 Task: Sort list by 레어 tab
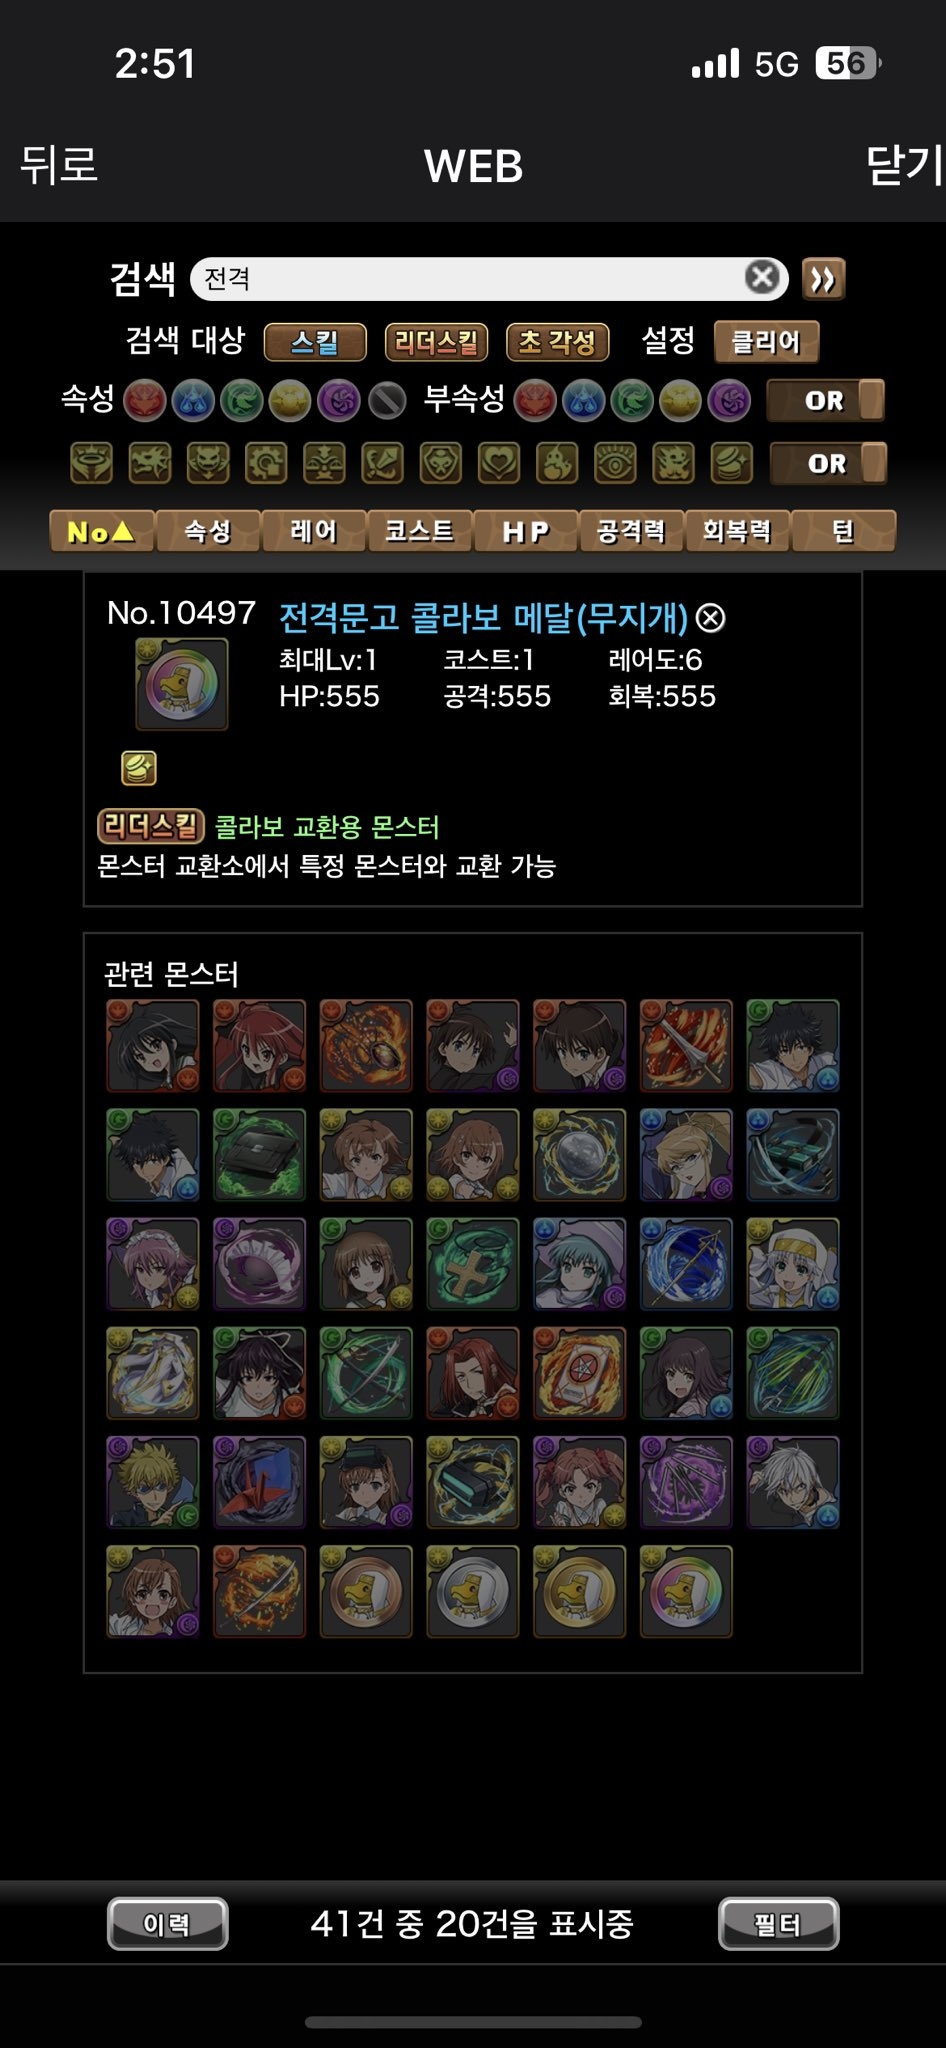[x=314, y=531]
